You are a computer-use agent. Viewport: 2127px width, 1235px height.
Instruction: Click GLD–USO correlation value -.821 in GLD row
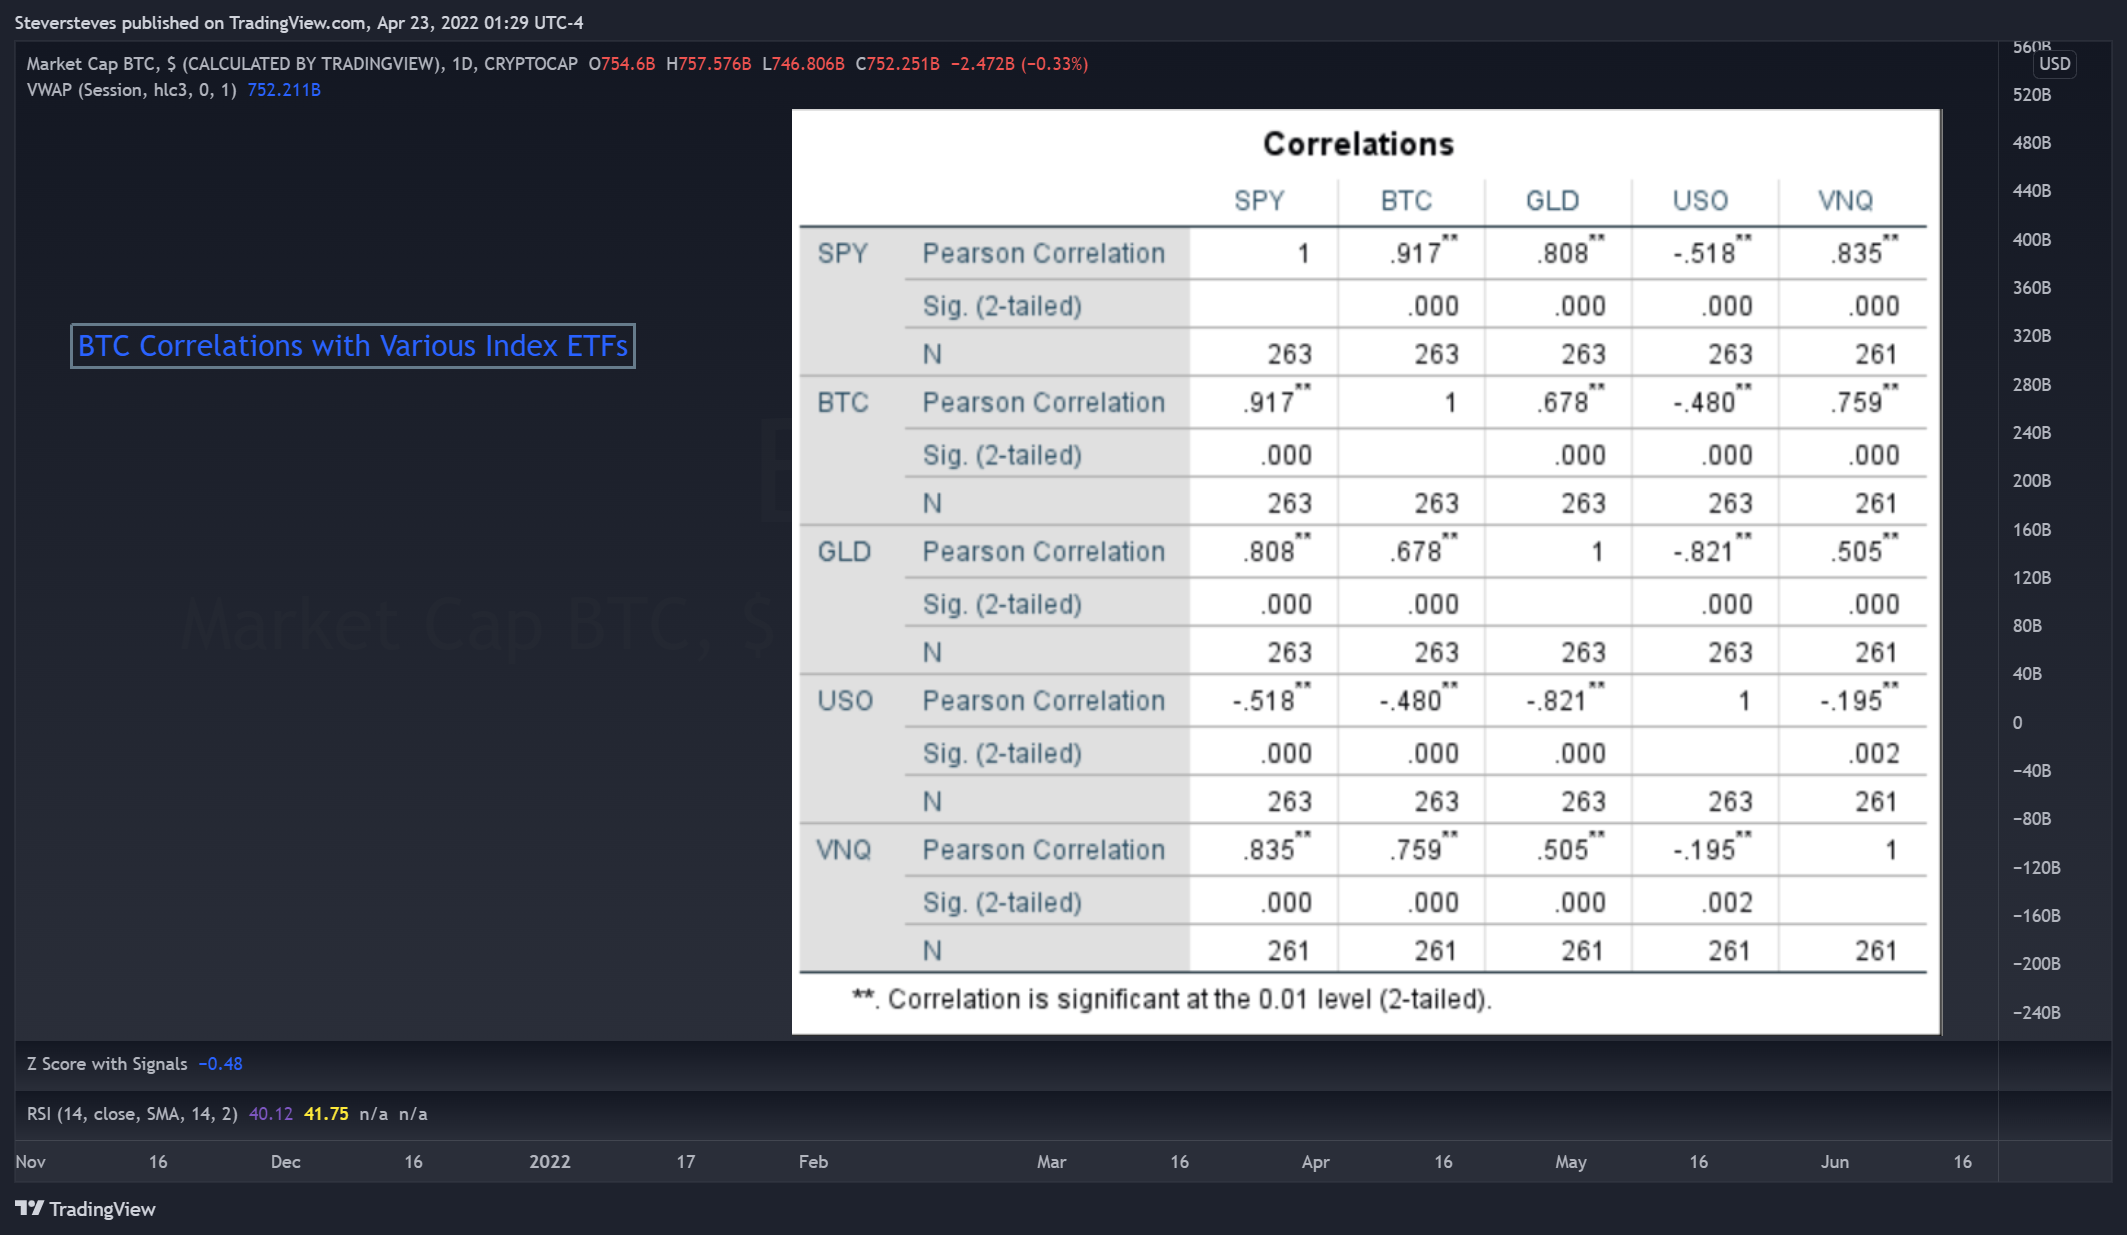coord(1713,549)
